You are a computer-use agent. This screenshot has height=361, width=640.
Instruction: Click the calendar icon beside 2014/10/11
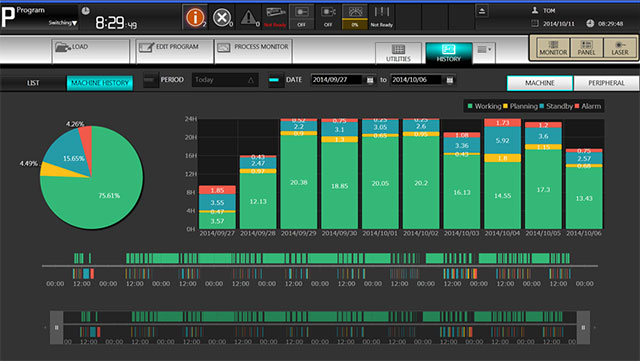pos(535,23)
